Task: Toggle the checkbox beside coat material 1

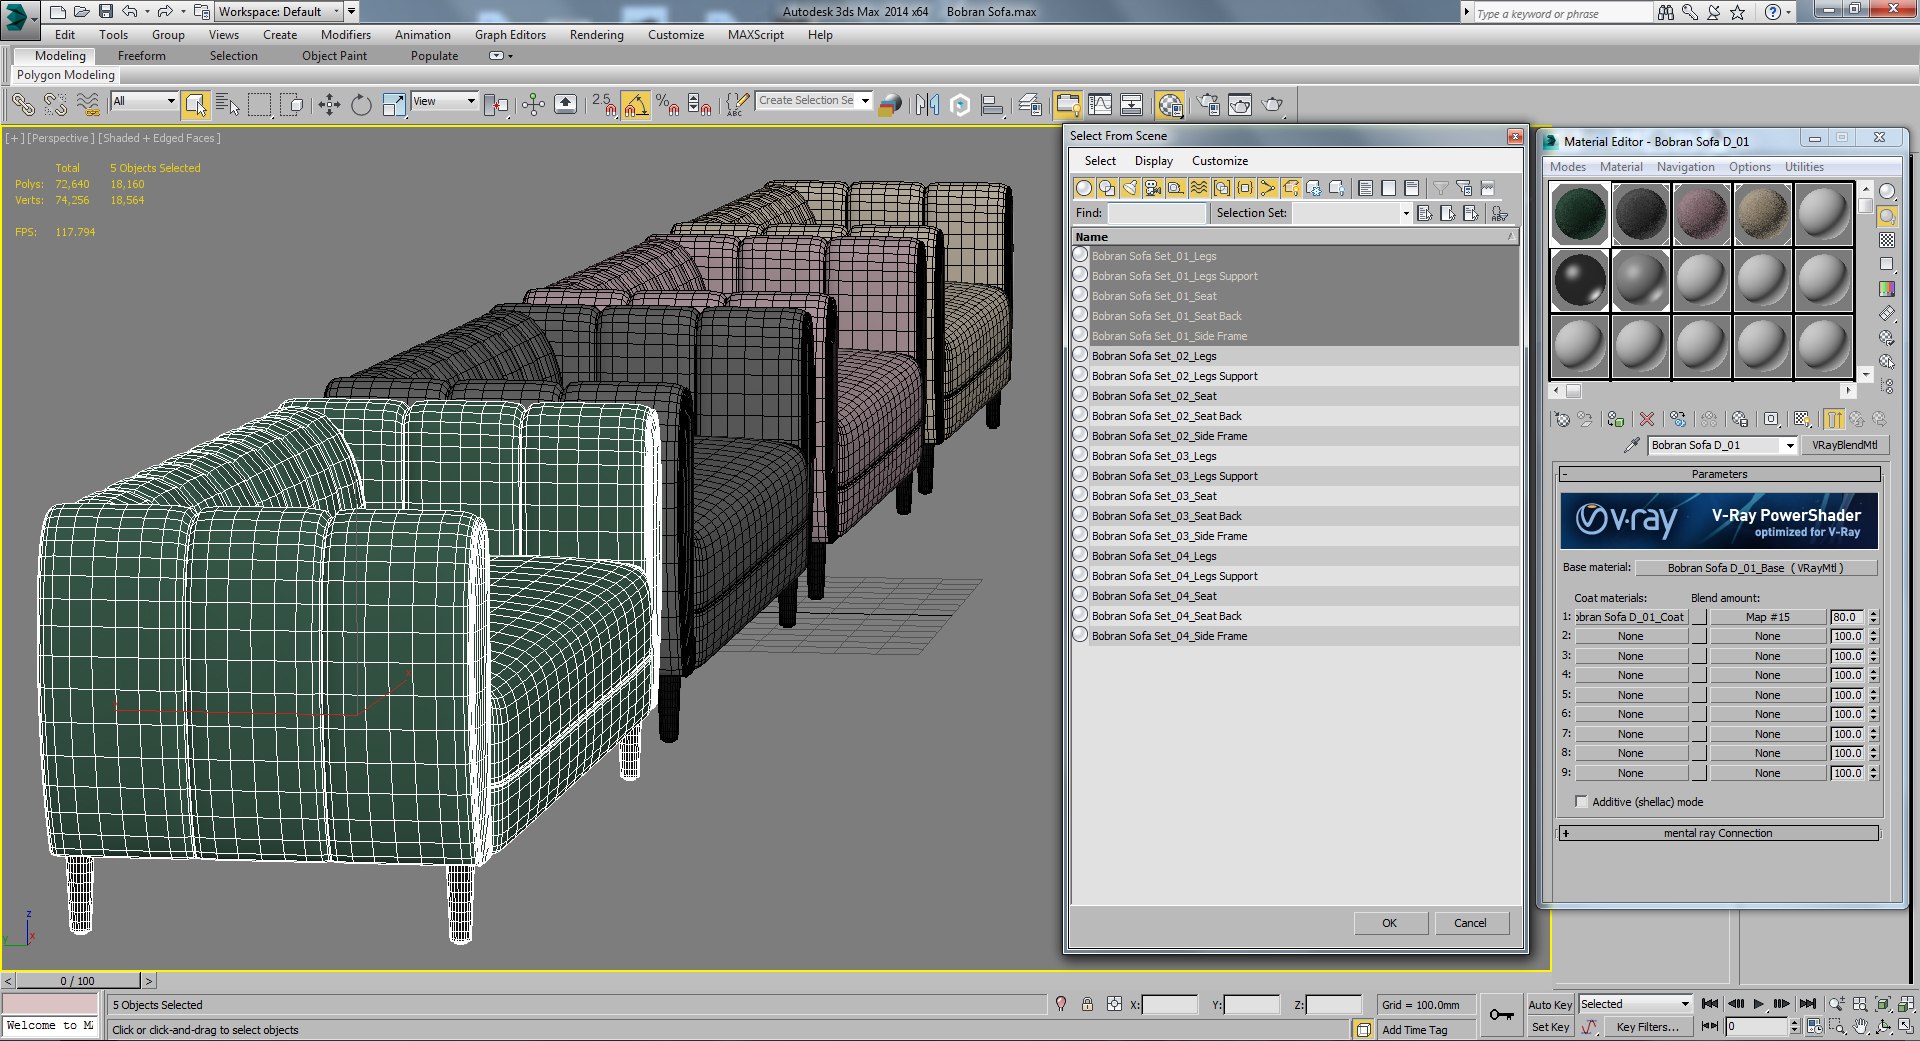Action: pyautogui.click(x=1699, y=617)
